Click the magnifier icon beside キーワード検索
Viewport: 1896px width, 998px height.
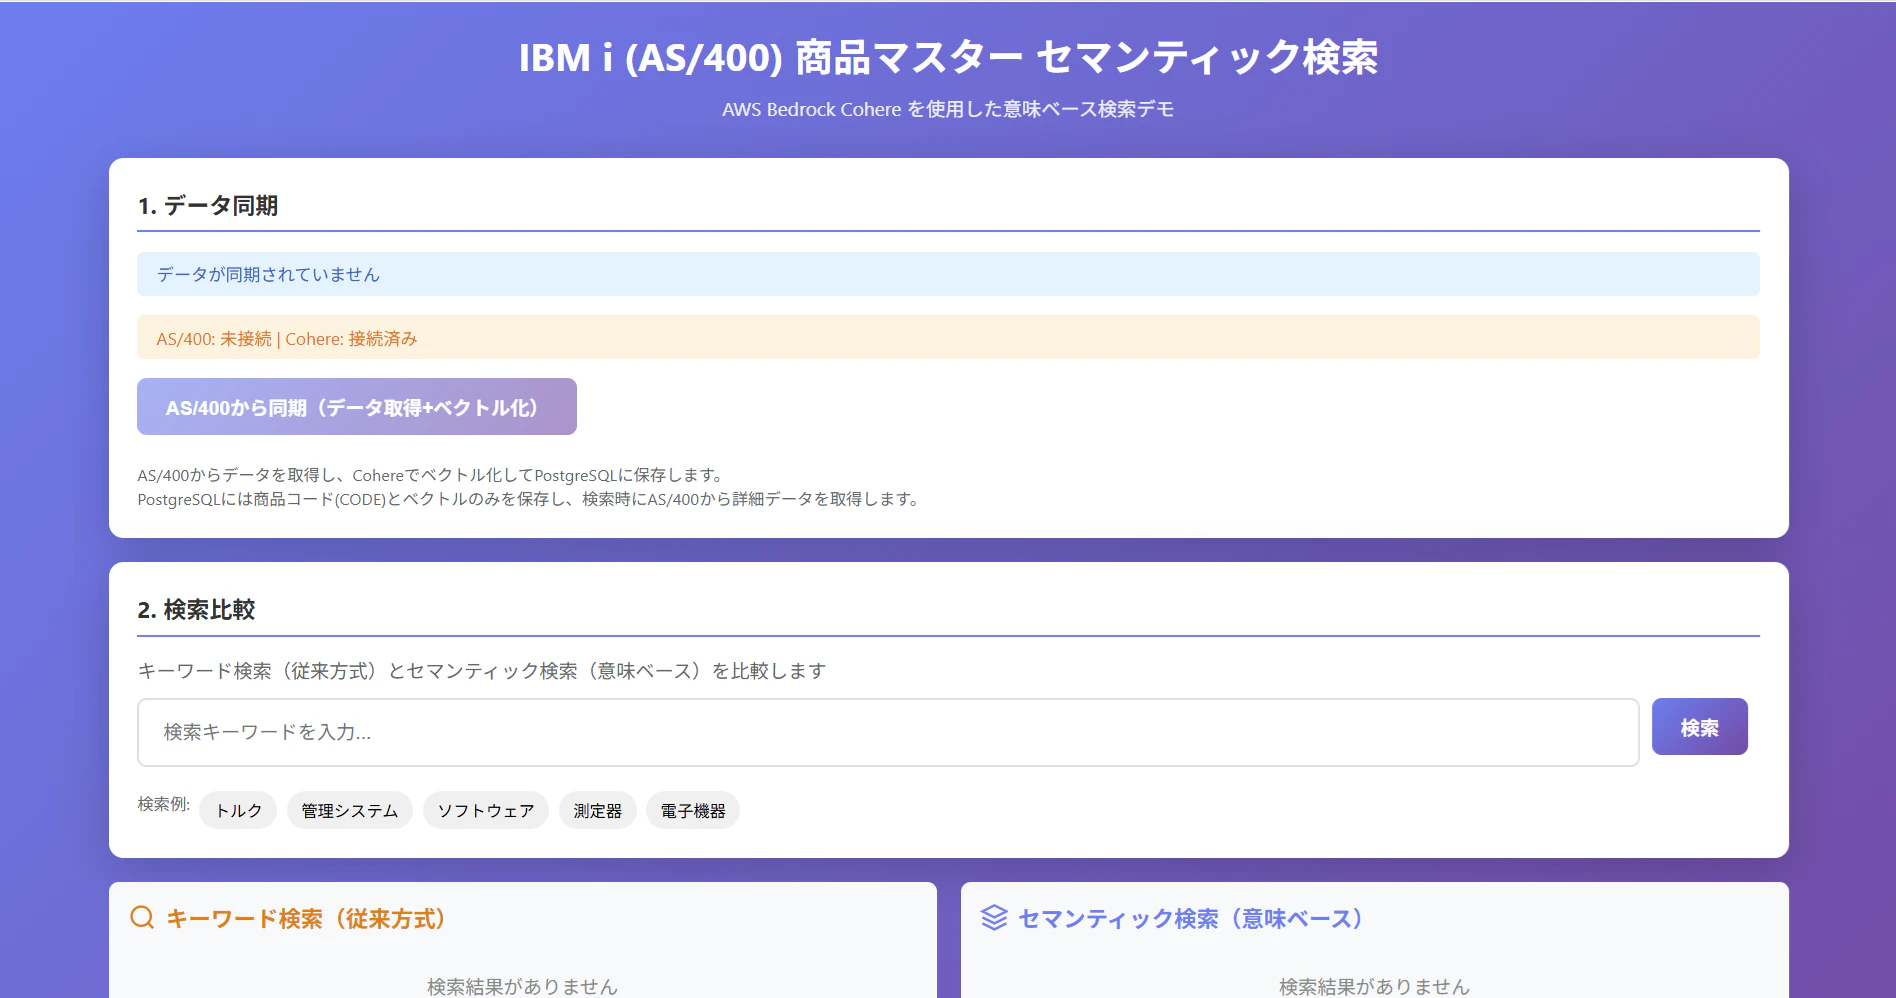[x=142, y=917]
